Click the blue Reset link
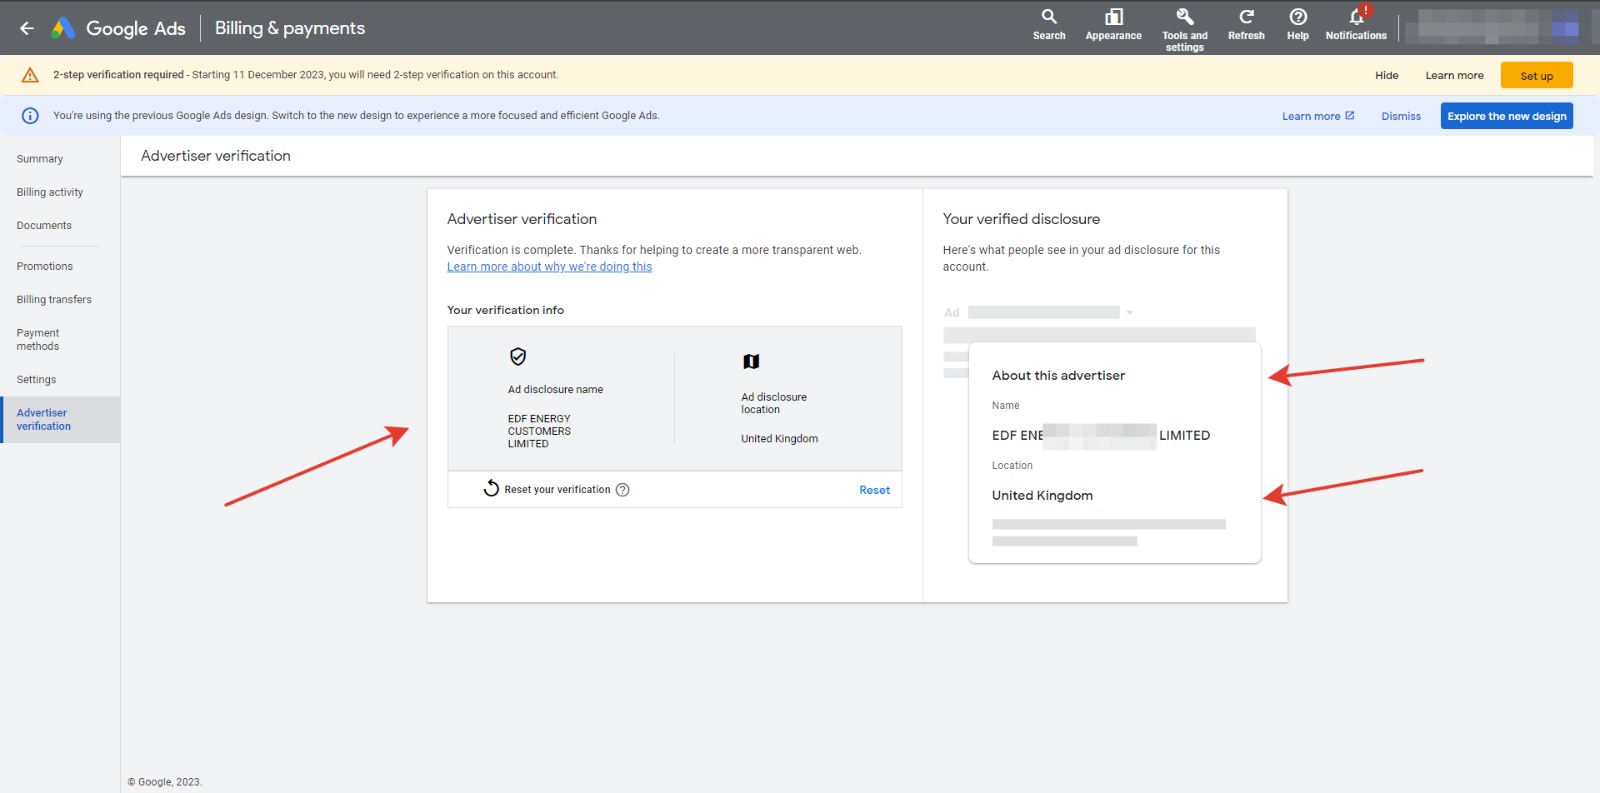 (875, 490)
